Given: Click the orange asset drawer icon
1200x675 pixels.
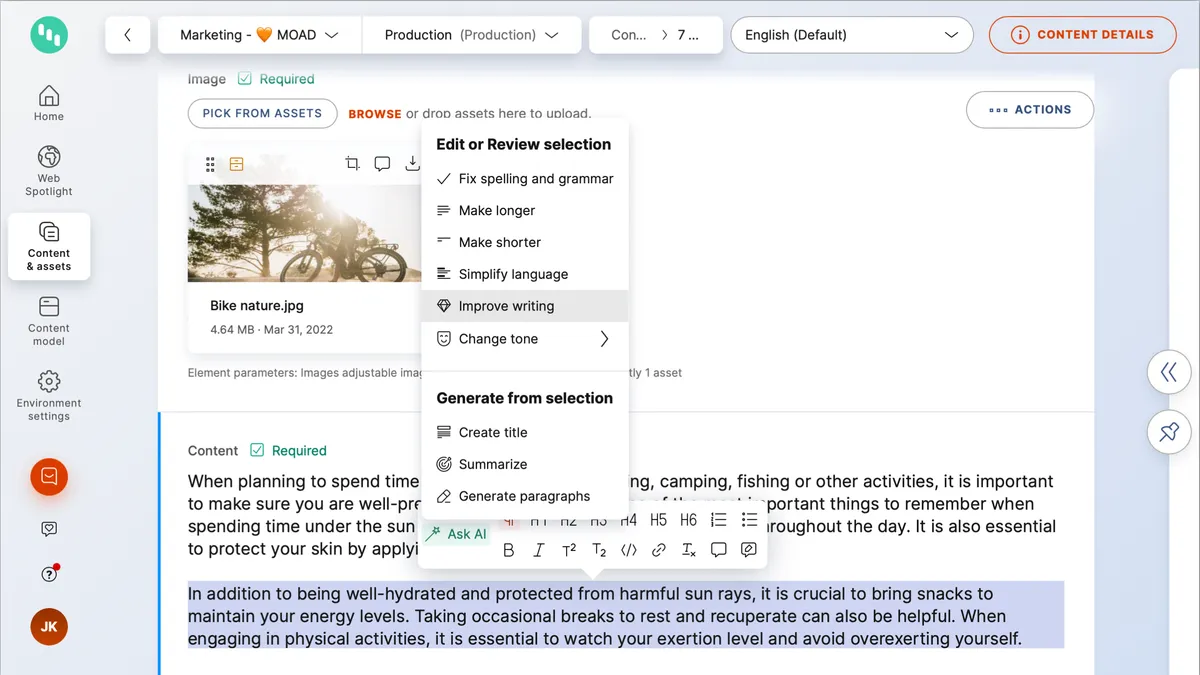Looking at the screenshot, I should (237, 164).
